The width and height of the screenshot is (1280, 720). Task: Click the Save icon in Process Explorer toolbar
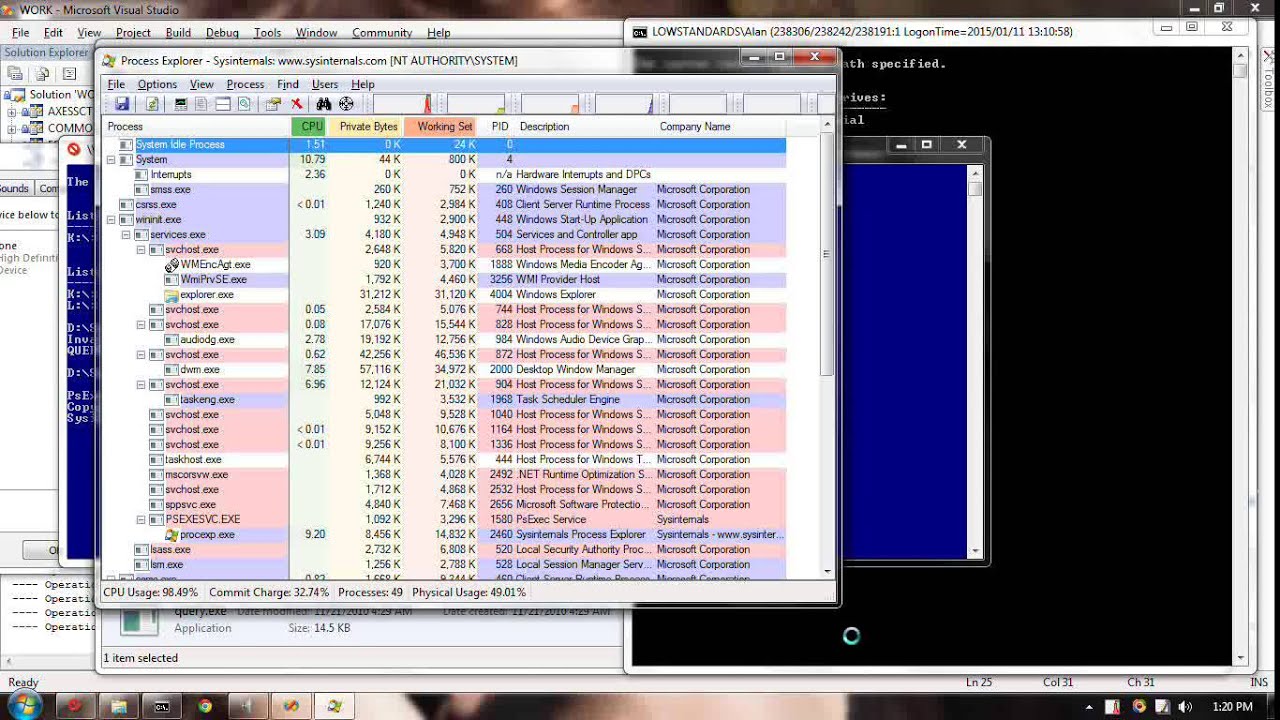tap(122, 104)
